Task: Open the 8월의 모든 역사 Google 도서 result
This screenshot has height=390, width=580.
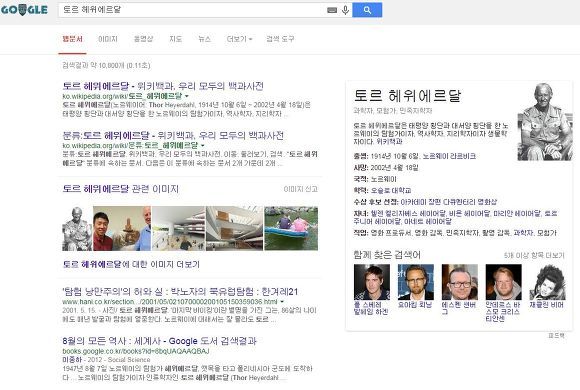Action: (159, 341)
